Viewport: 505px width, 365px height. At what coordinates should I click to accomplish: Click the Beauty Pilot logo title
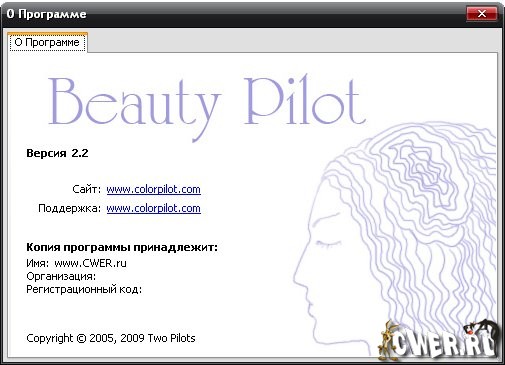207,107
